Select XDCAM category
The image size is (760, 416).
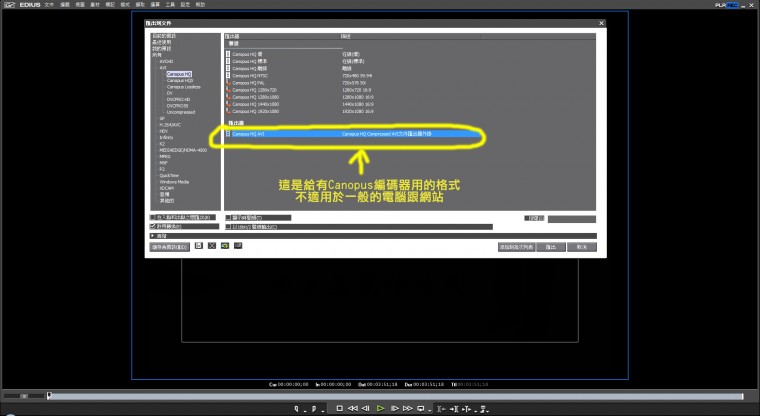(167, 188)
